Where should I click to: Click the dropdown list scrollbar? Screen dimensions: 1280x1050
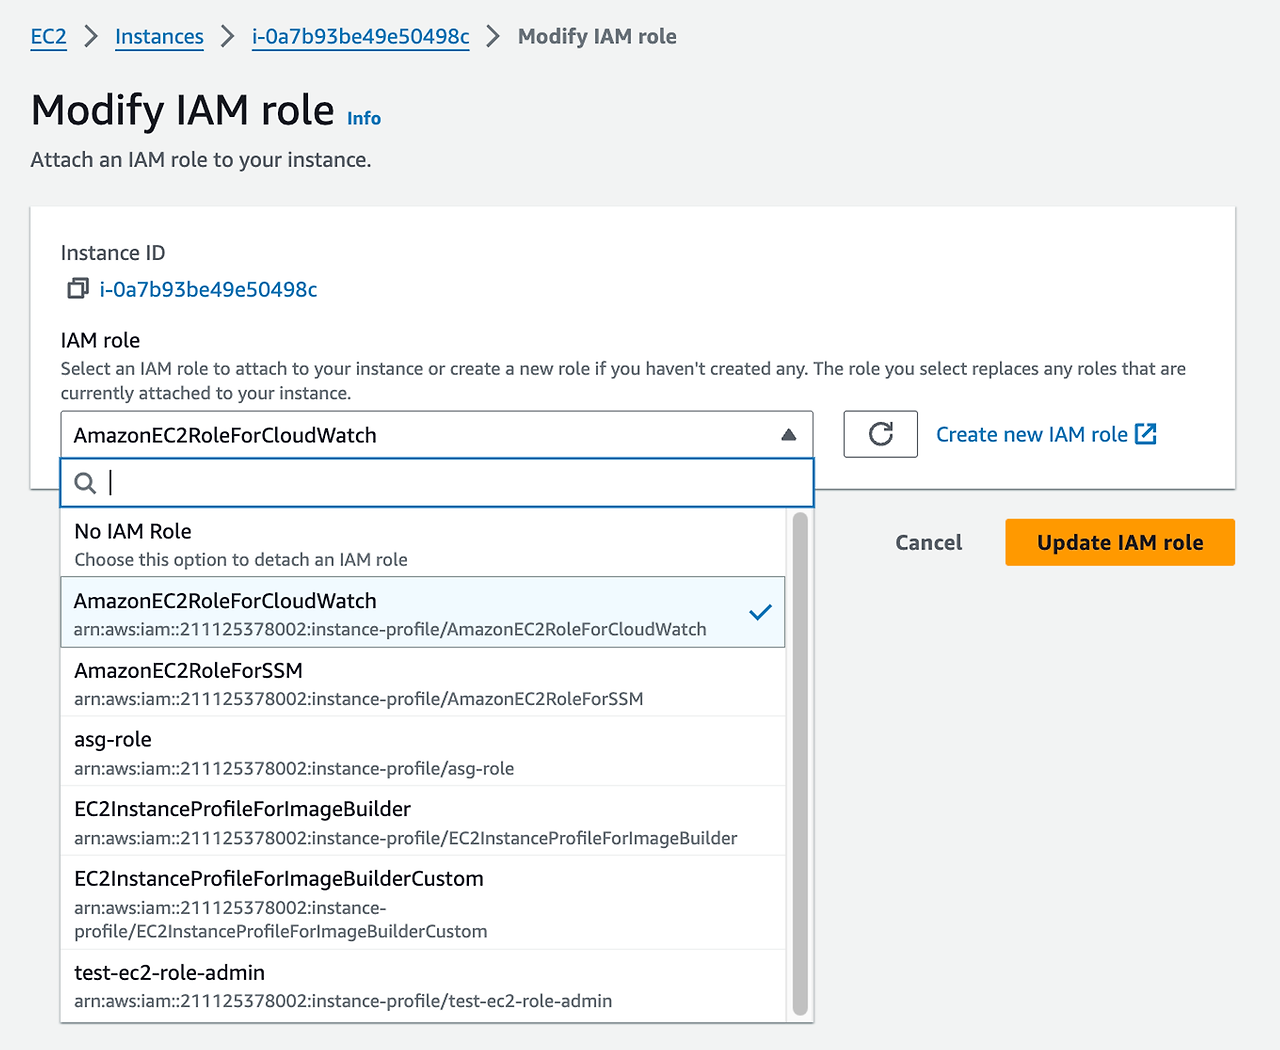(799, 765)
